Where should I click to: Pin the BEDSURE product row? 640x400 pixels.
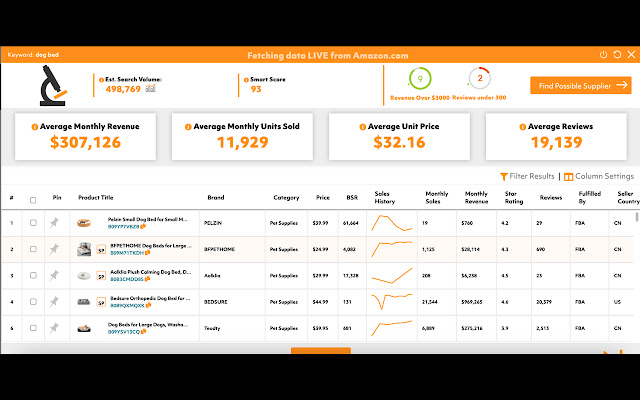pyautogui.click(x=54, y=302)
